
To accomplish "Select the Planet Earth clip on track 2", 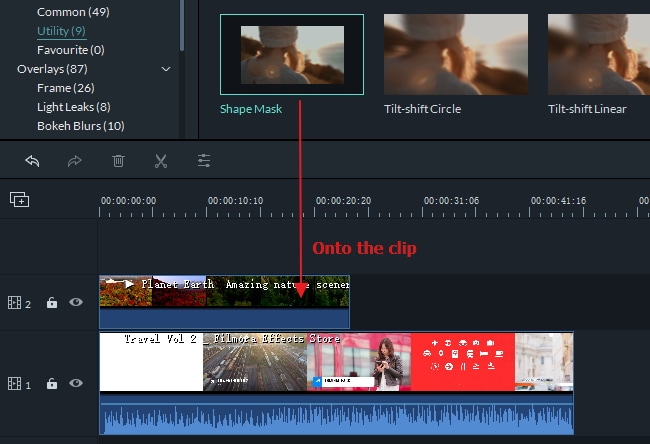I will click(x=224, y=302).
